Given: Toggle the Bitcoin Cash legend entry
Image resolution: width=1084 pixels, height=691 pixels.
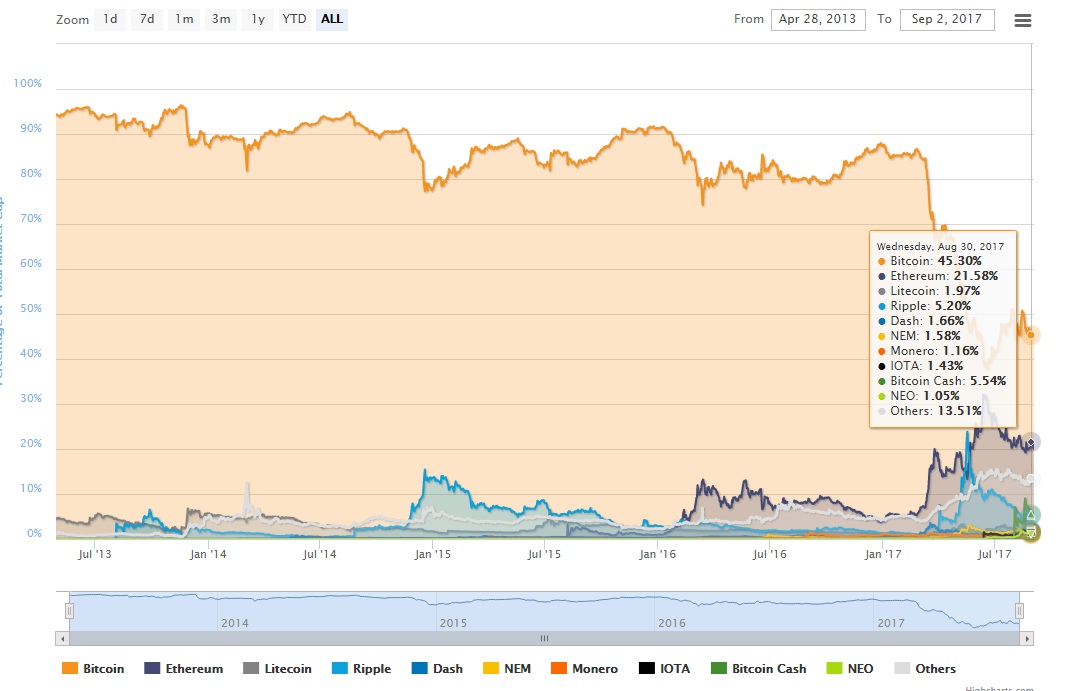Looking at the screenshot, I should (x=758, y=669).
